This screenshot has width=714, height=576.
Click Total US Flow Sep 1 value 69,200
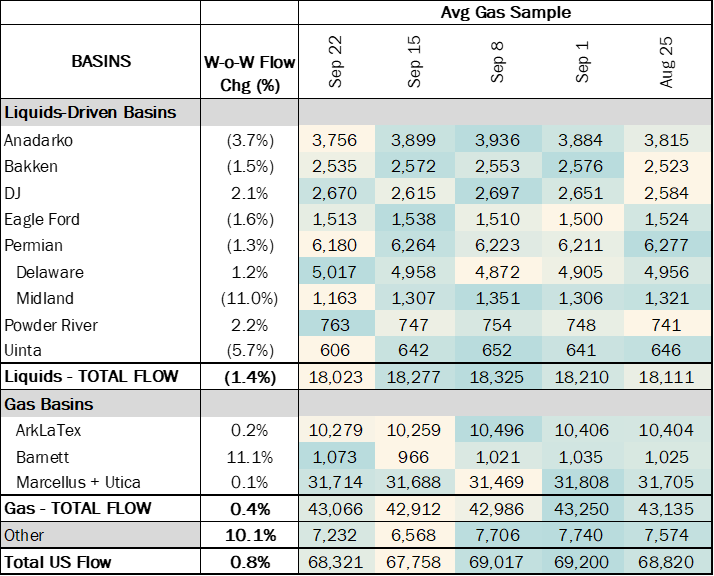[x=581, y=562]
